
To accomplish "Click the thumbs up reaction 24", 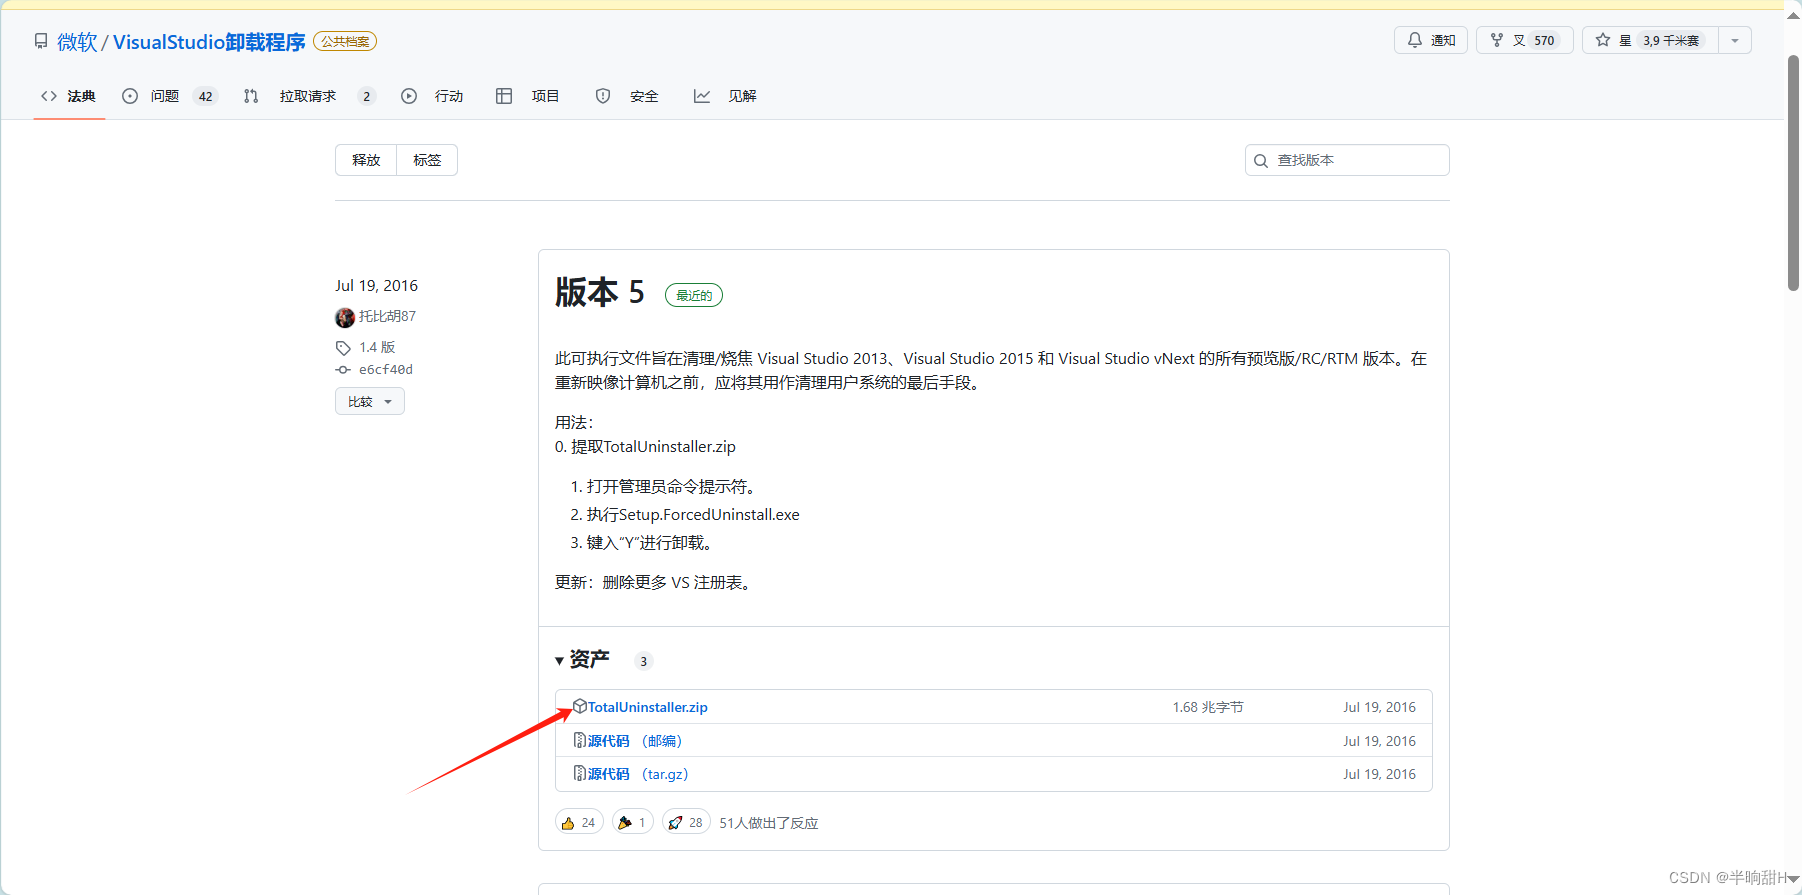I will (x=579, y=822).
